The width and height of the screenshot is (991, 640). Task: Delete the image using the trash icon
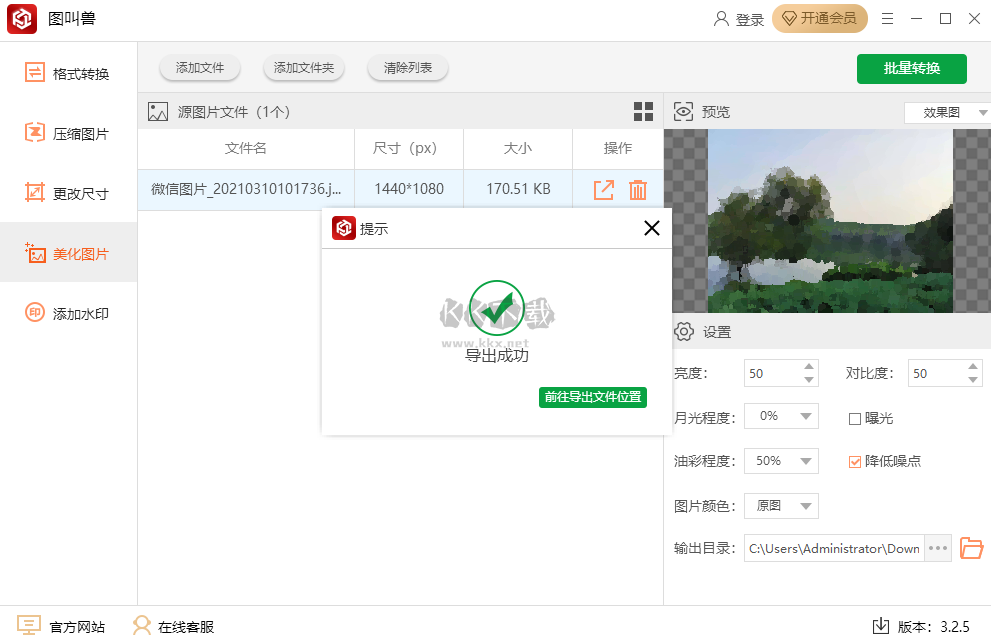pyautogui.click(x=637, y=188)
